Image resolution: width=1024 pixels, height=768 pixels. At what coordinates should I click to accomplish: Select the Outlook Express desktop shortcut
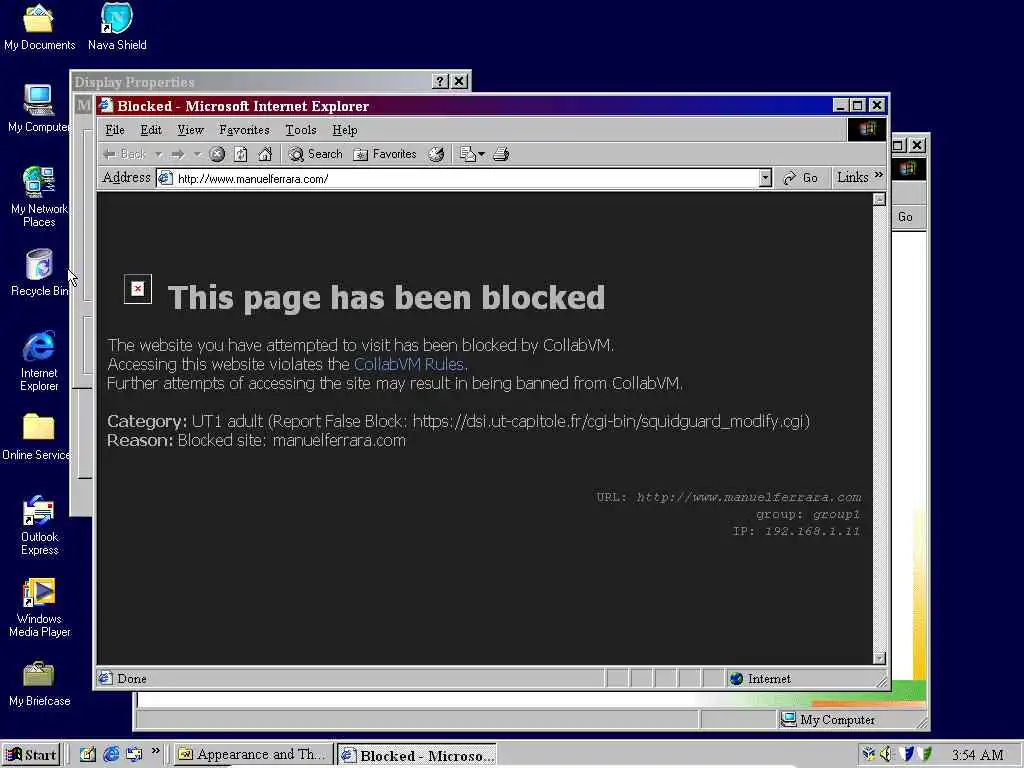click(39, 526)
